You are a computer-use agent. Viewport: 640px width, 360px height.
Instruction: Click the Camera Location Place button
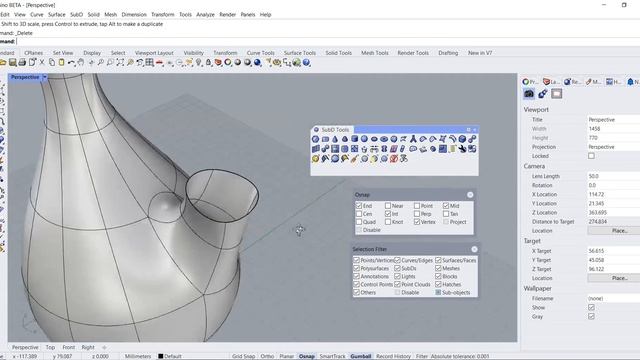tap(613, 231)
